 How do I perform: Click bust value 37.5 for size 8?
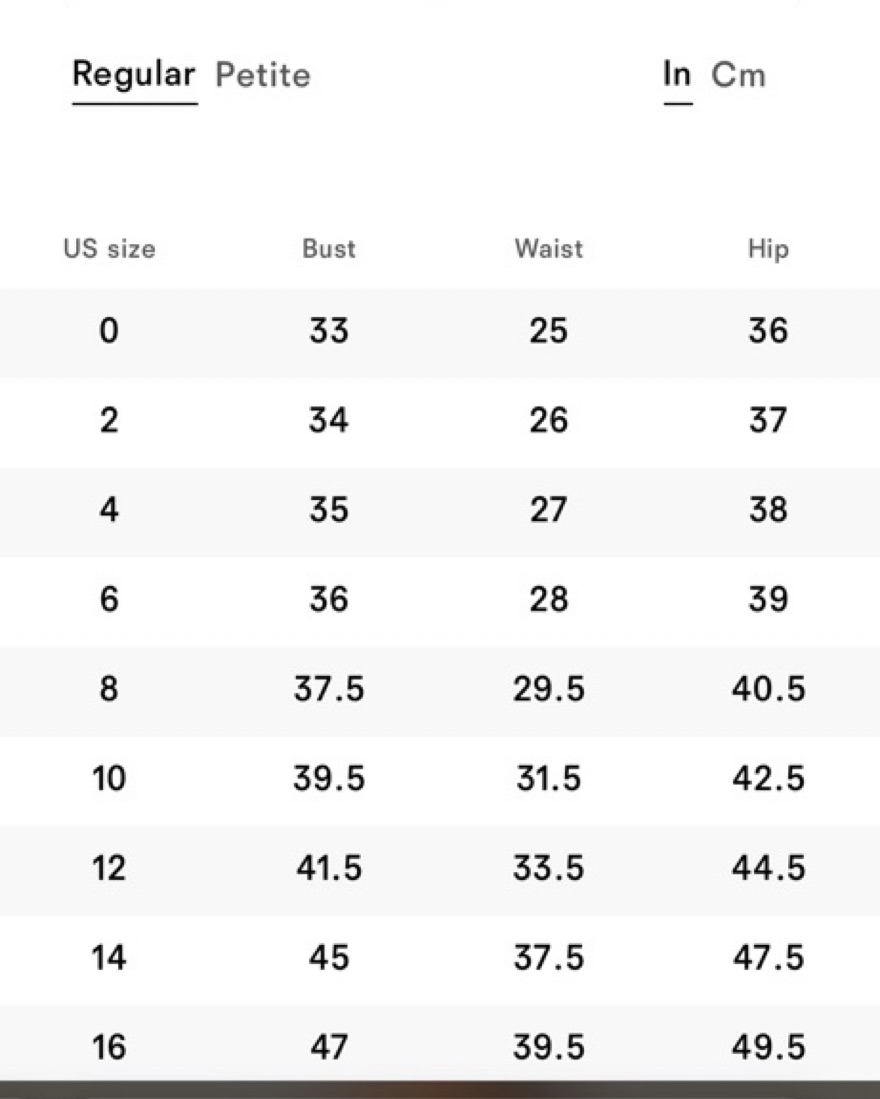click(329, 689)
